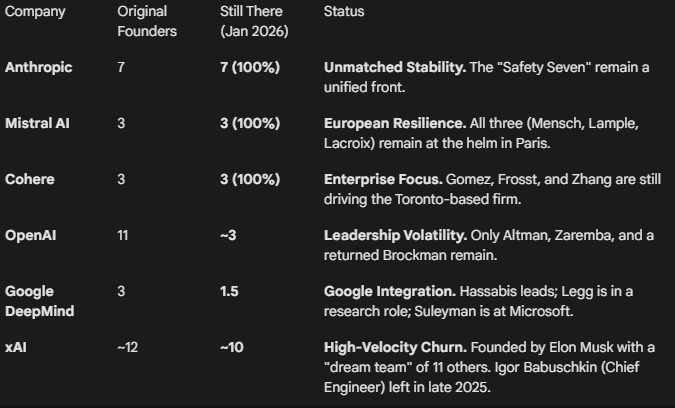
Task: Select the Google DeepMind company cell
Action: [x=40, y=300]
